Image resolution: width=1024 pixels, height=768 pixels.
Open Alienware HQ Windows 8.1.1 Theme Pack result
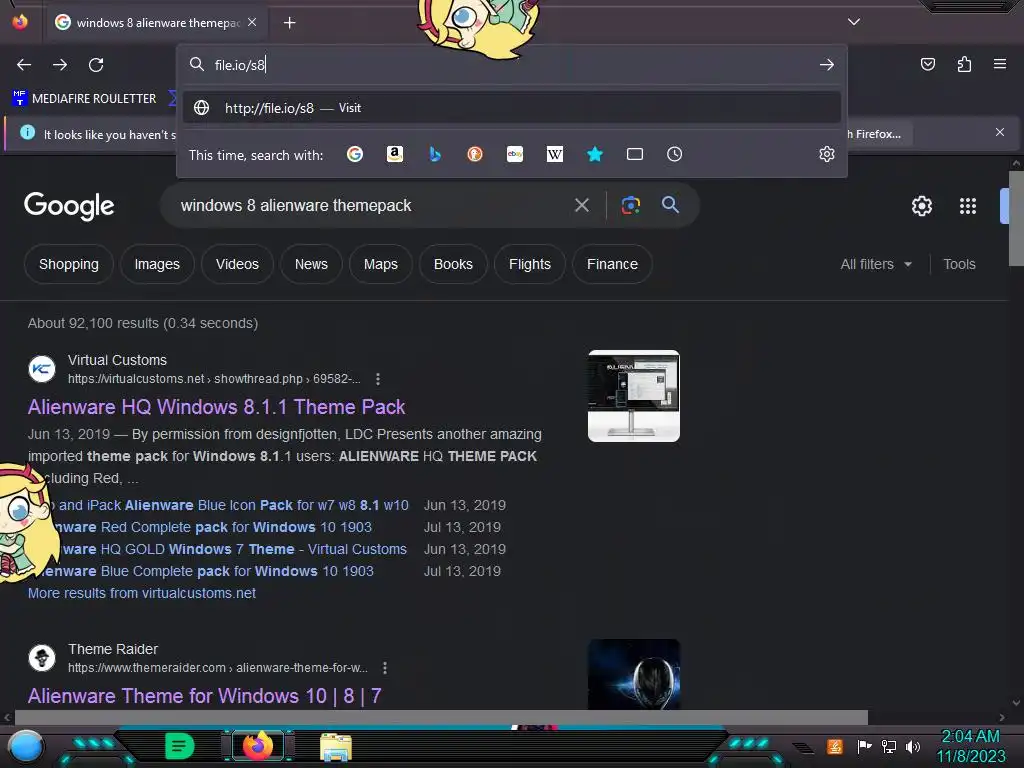[216, 407]
